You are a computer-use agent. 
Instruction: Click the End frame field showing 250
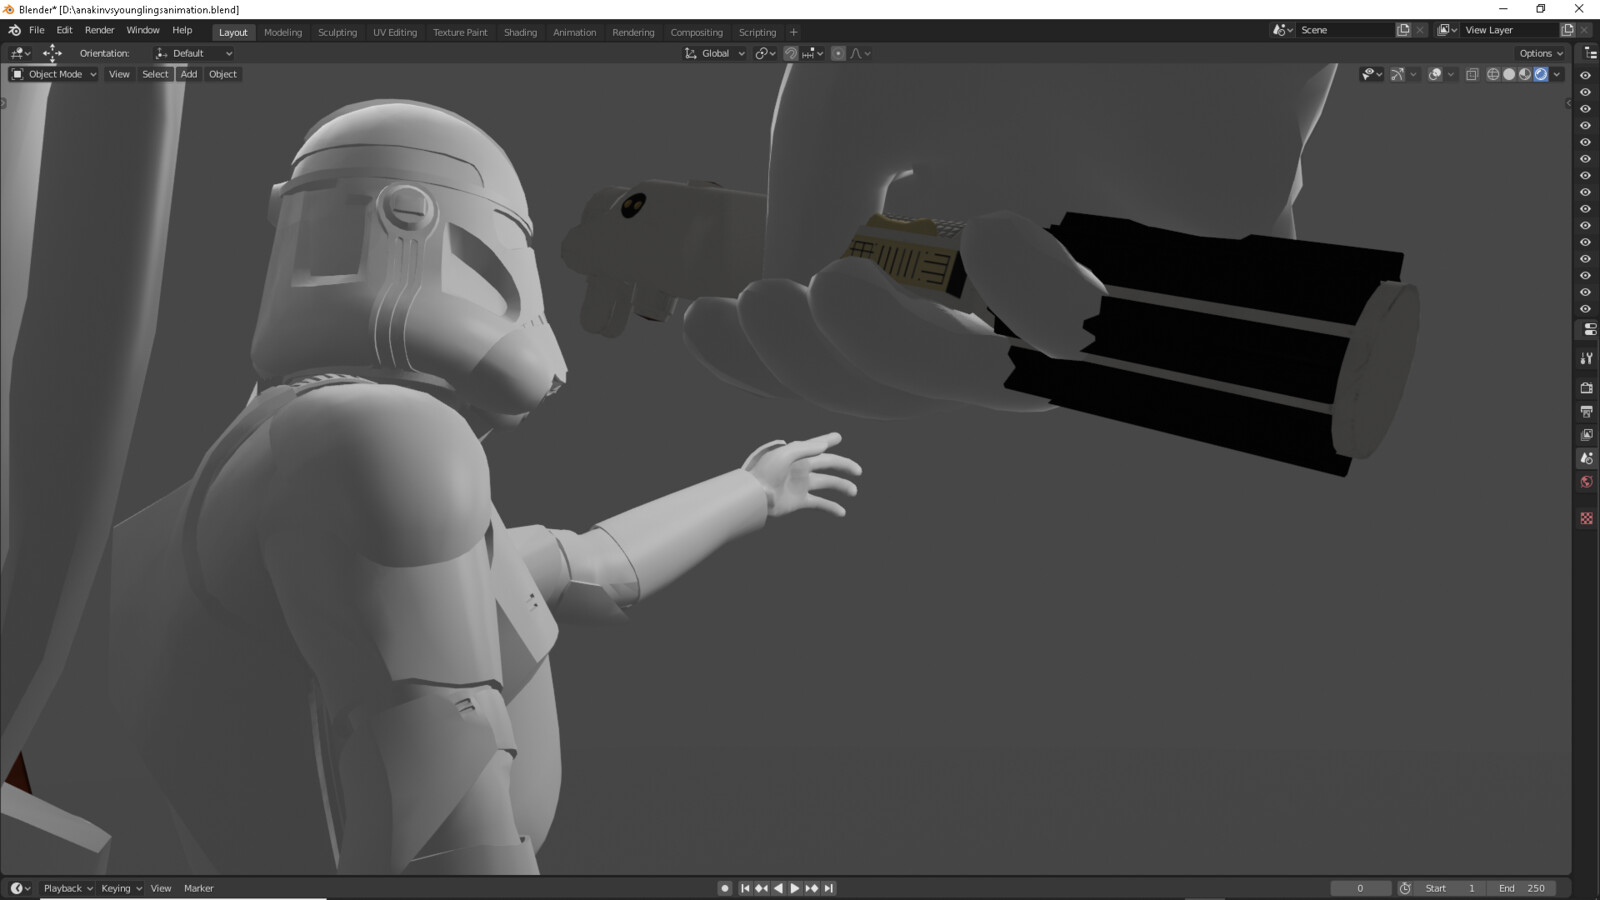(1522, 888)
